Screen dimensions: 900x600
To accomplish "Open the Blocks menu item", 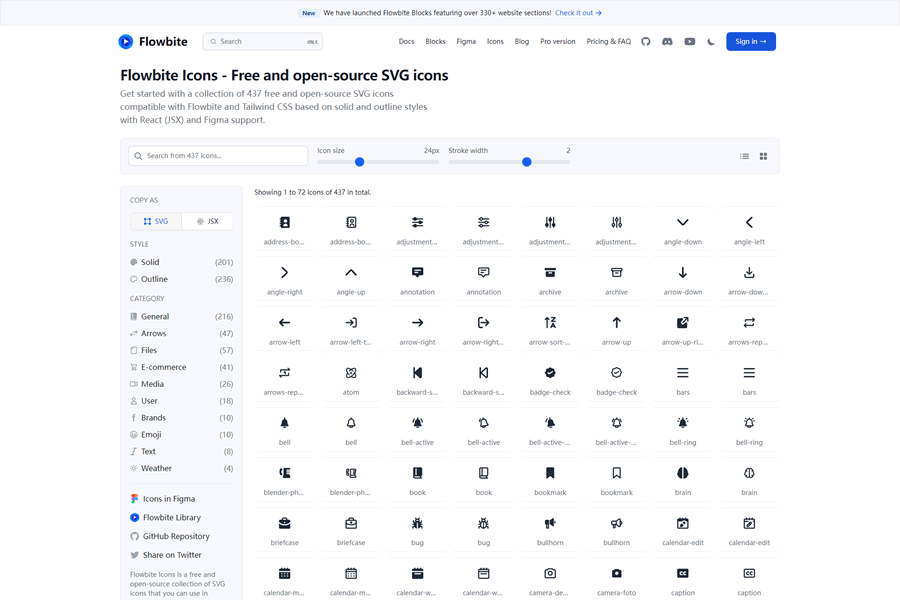I will [435, 42].
